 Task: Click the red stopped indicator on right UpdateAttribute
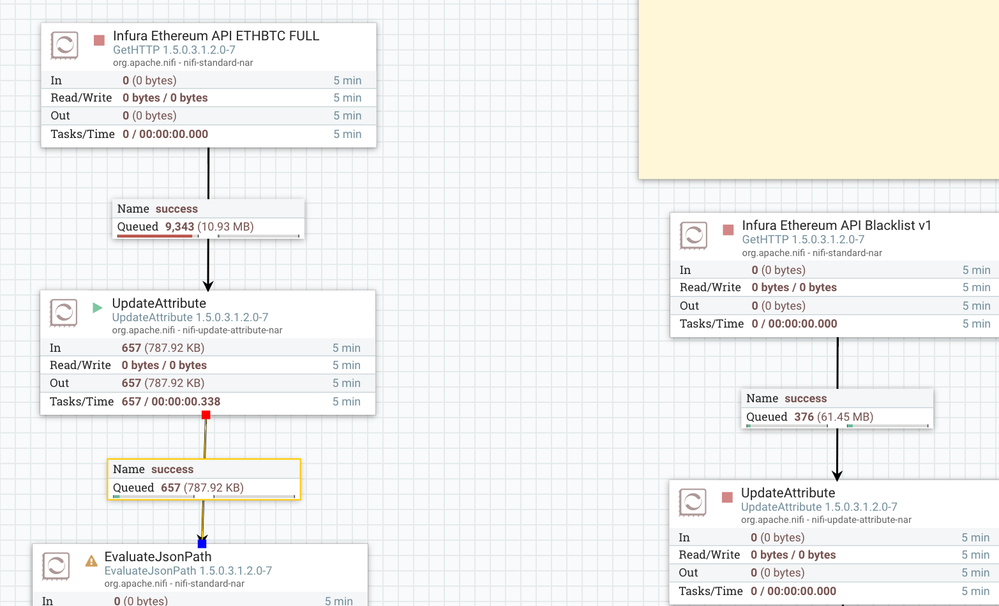click(727, 498)
